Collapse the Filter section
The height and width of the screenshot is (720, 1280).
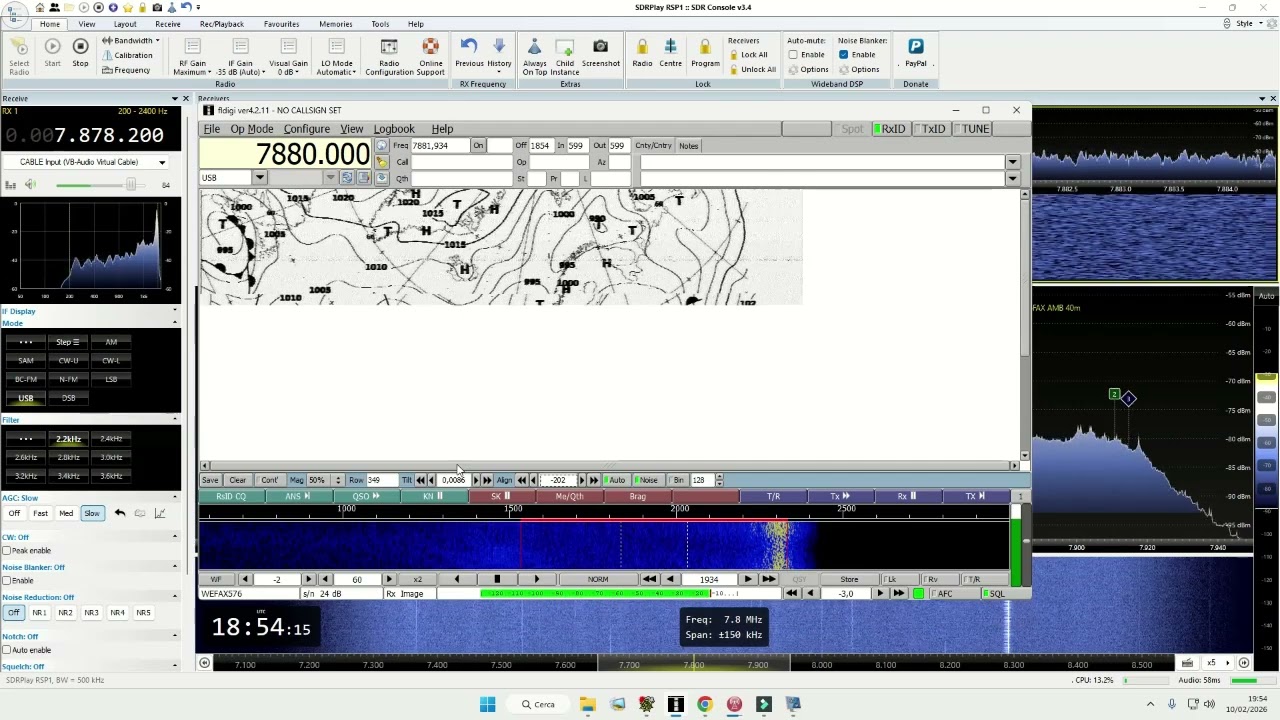click(175, 420)
